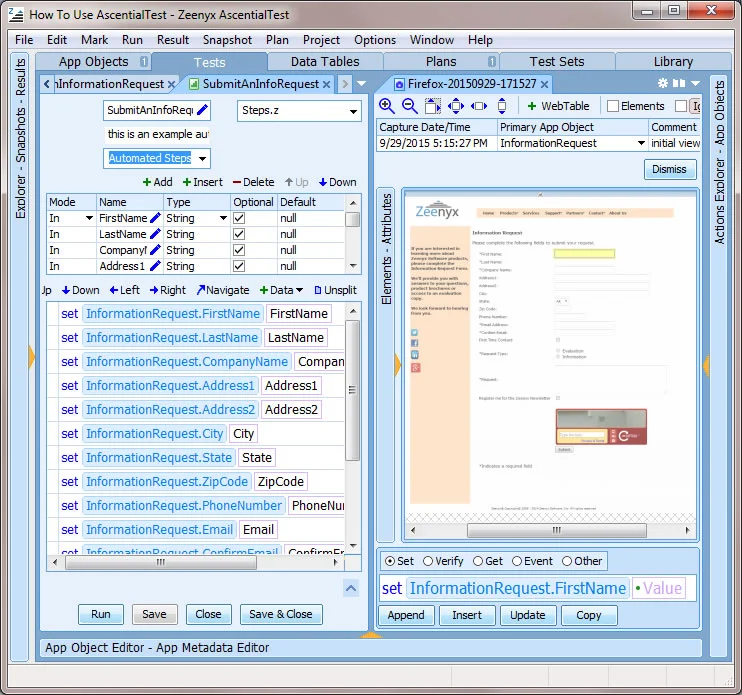742x695 pixels.
Task: Open Mode dropdown for FirstName row
Action: tap(89, 218)
